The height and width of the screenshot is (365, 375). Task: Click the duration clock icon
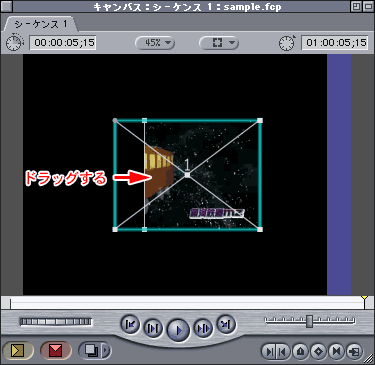(x=14, y=43)
